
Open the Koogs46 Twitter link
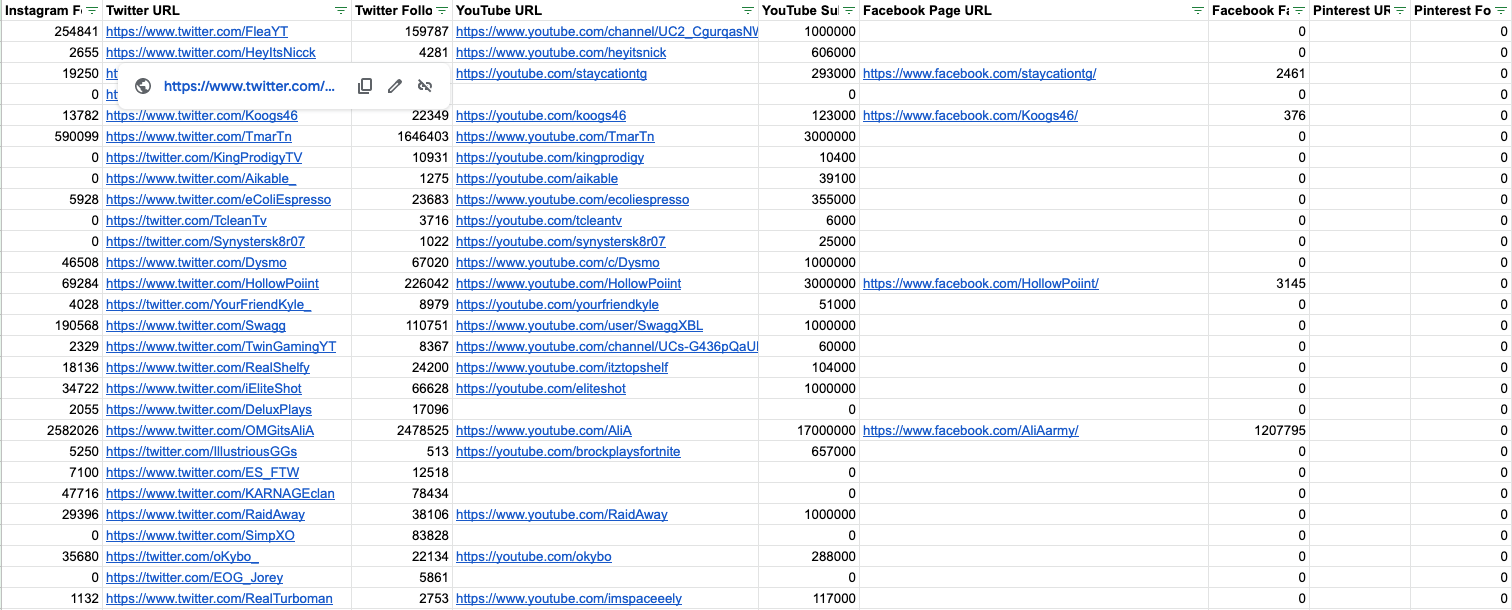point(202,115)
